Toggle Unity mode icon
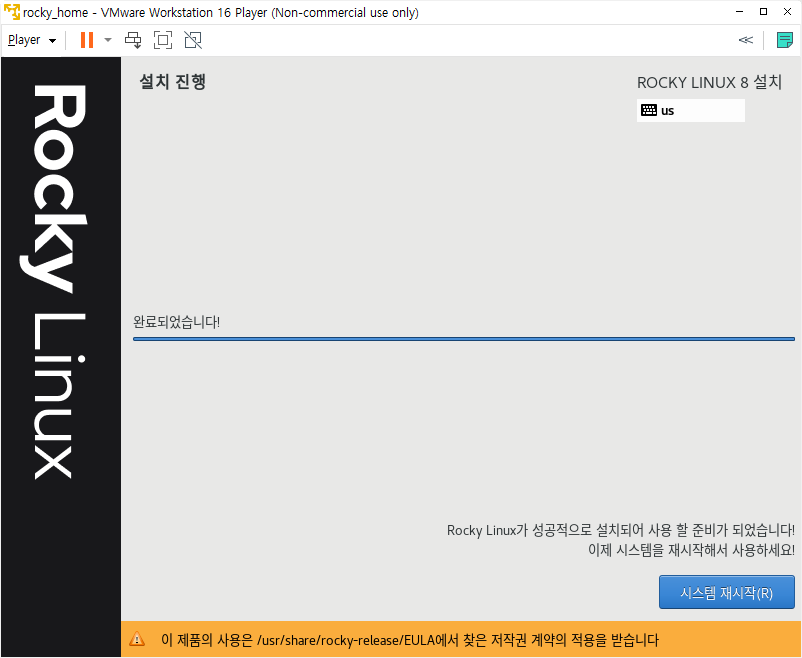The image size is (802, 658). pos(193,40)
